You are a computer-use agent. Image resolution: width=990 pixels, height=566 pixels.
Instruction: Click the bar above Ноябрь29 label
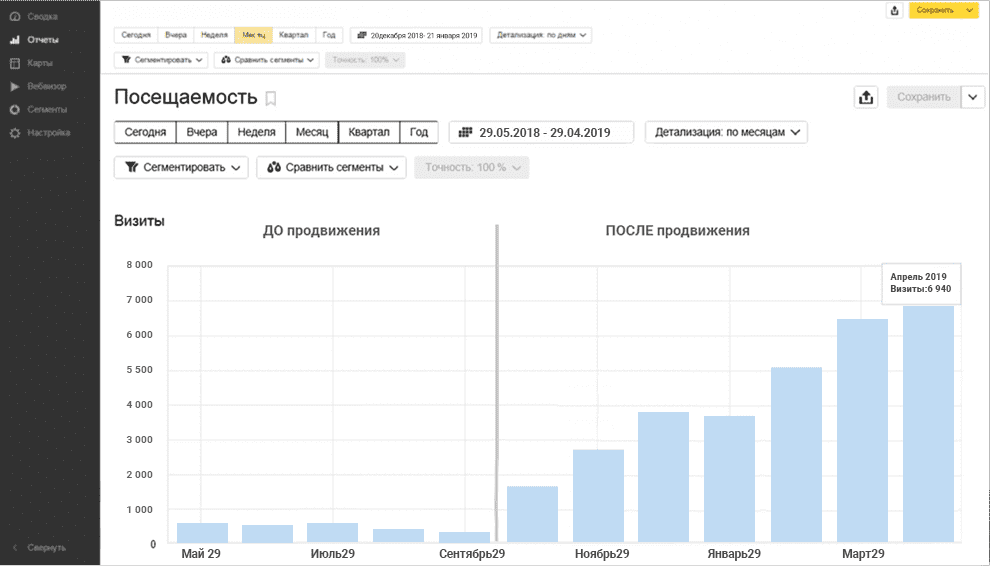598,496
